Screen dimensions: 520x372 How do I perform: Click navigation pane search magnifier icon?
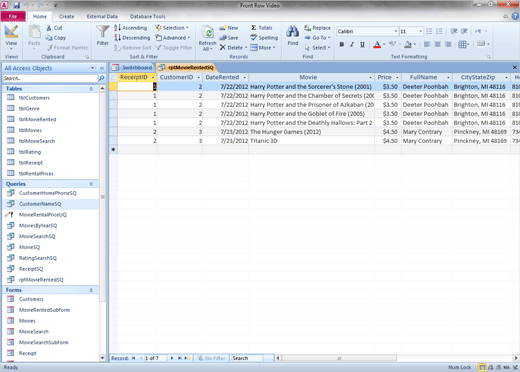[101, 78]
